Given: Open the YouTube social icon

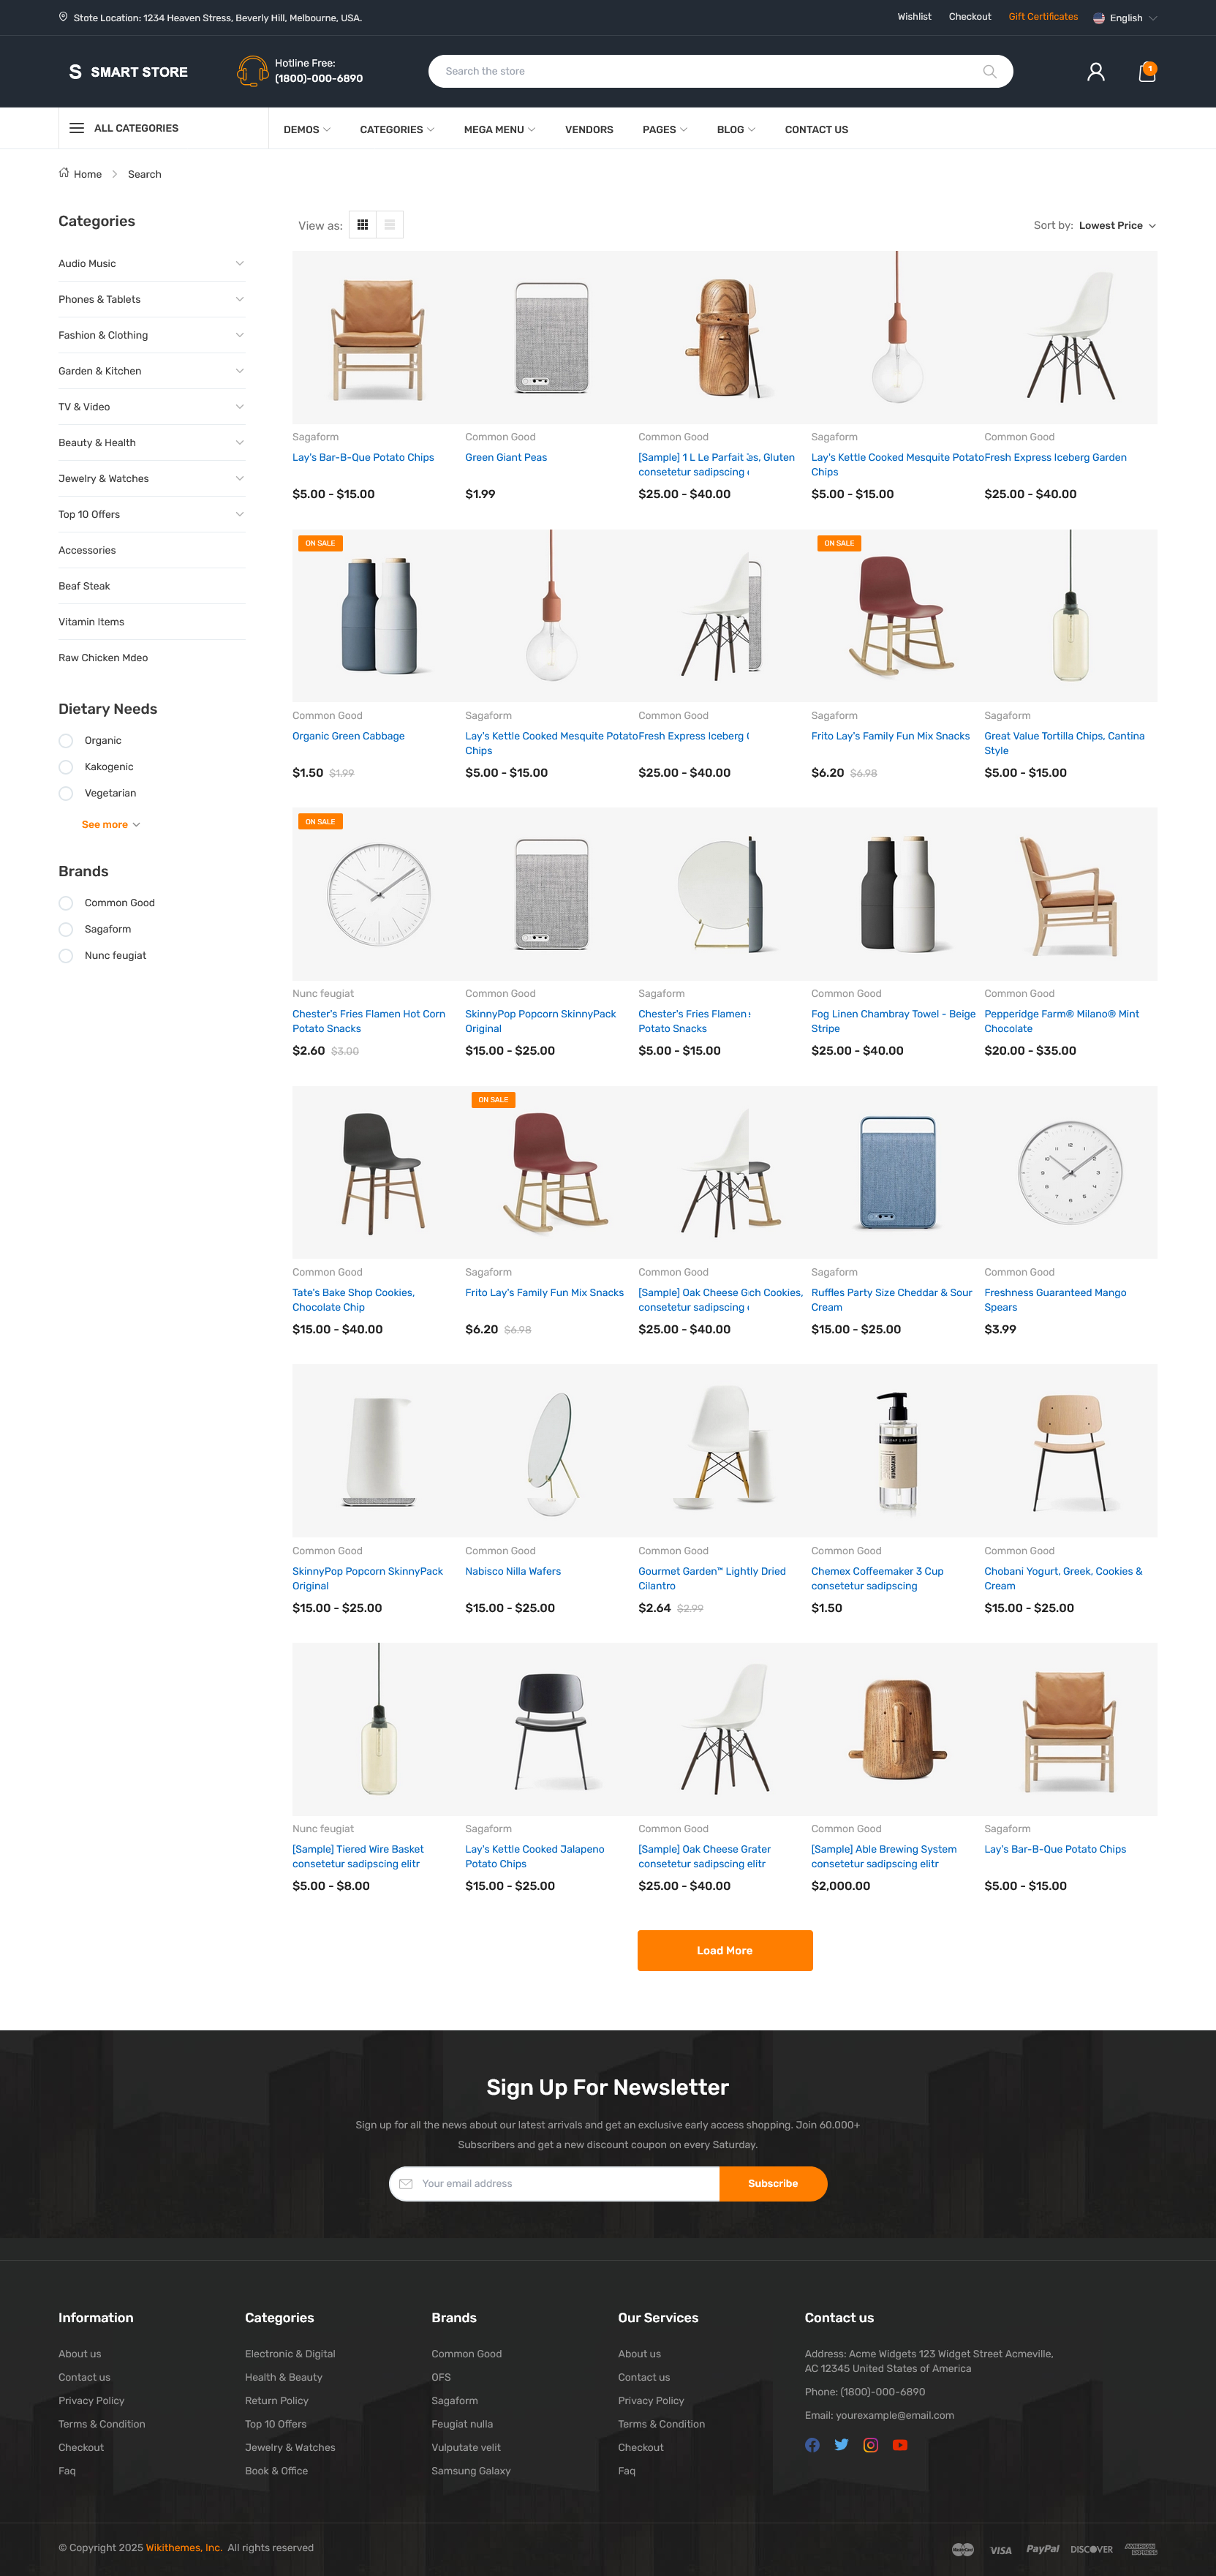Looking at the screenshot, I should tap(900, 2445).
